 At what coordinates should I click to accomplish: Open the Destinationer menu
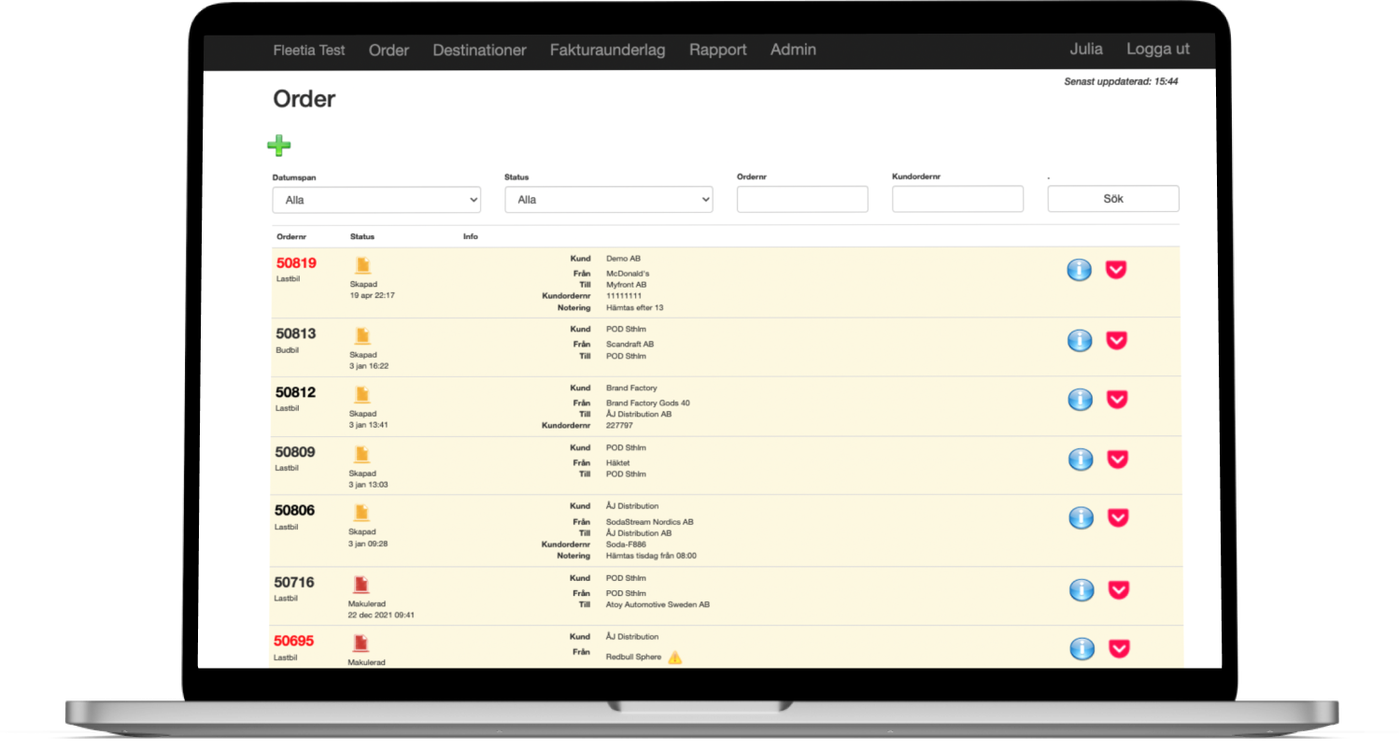pyautogui.click(x=479, y=50)
